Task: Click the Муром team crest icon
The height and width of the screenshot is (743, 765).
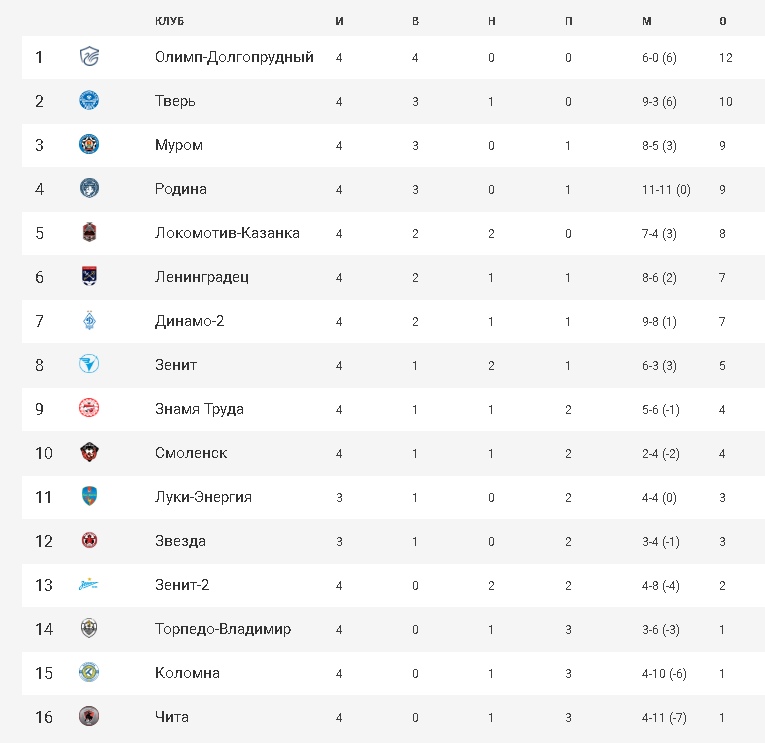Action: [89, 145]
